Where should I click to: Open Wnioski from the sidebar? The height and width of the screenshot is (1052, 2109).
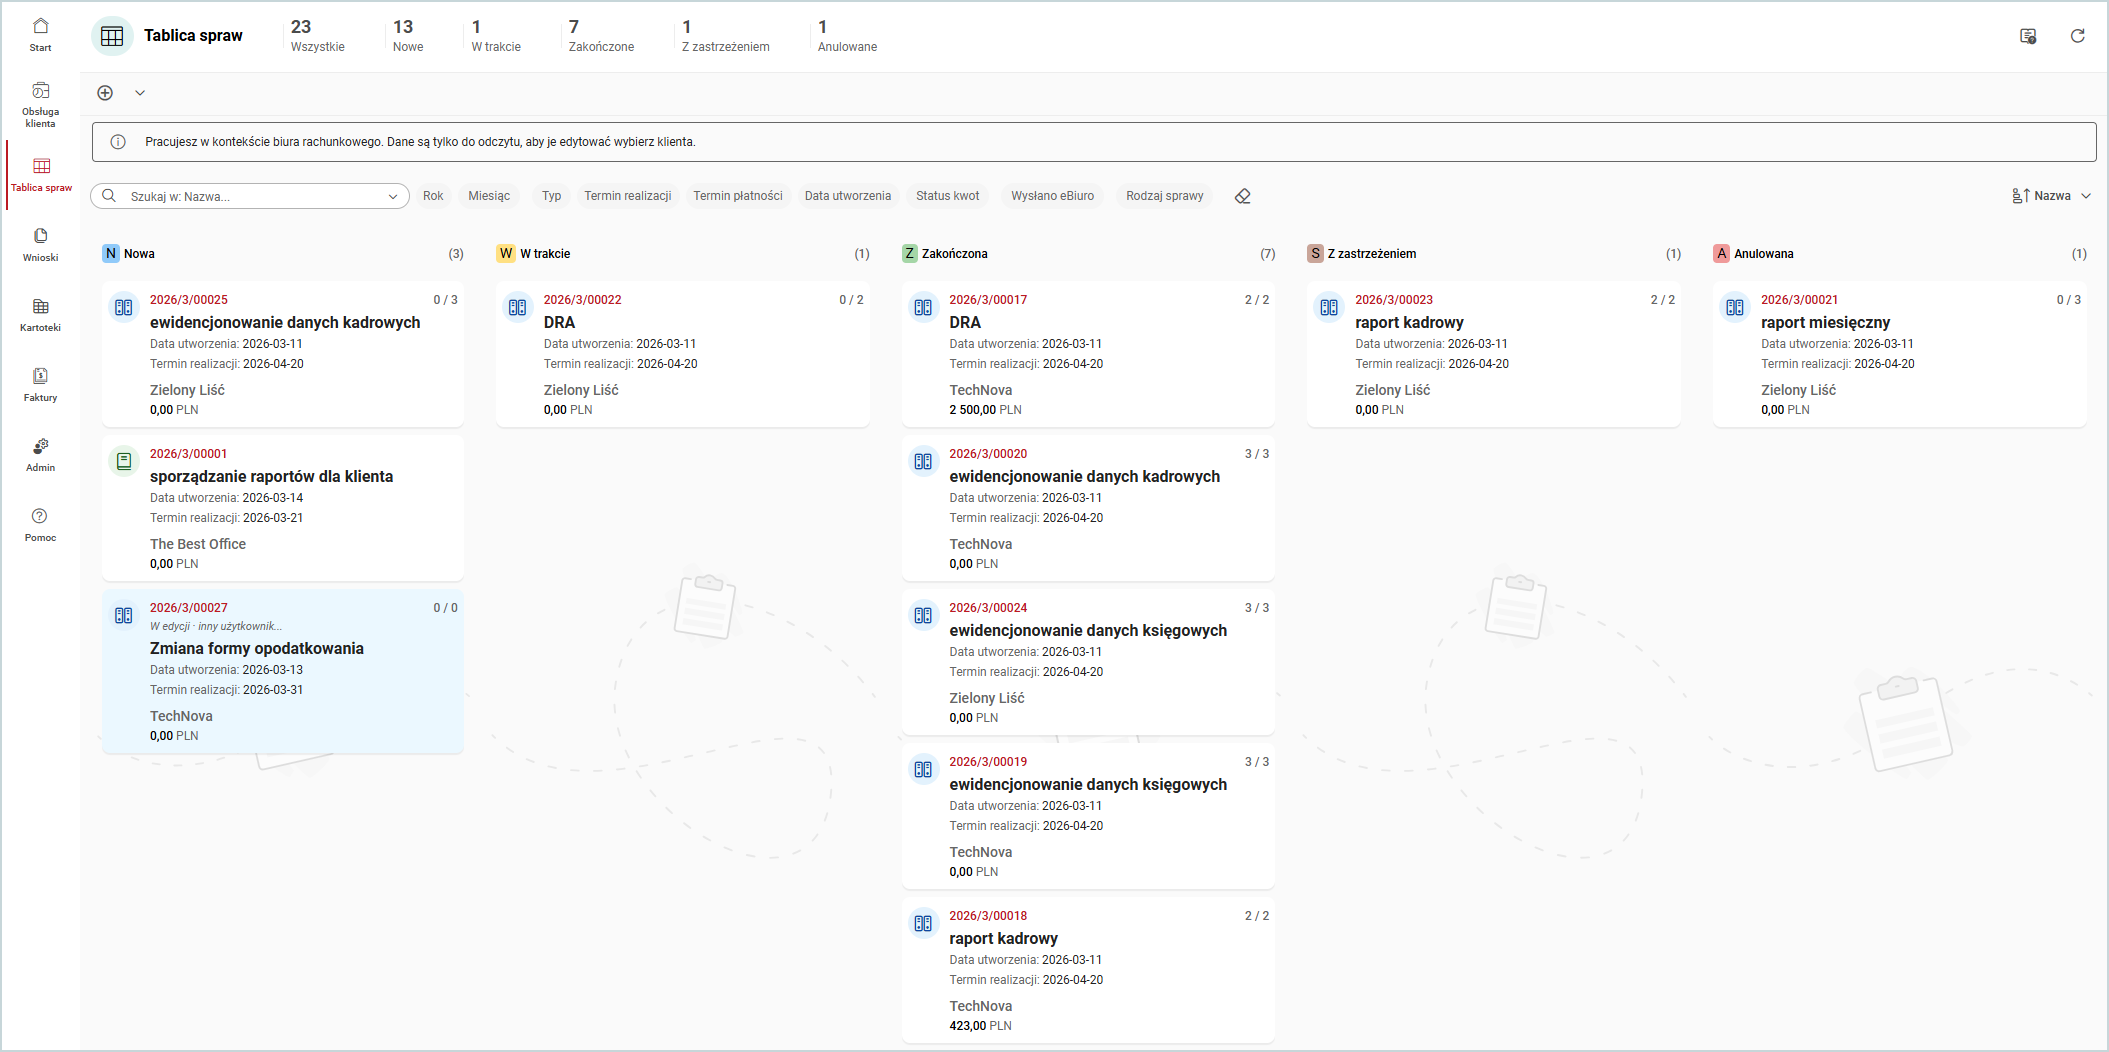[x=40, y=243]
